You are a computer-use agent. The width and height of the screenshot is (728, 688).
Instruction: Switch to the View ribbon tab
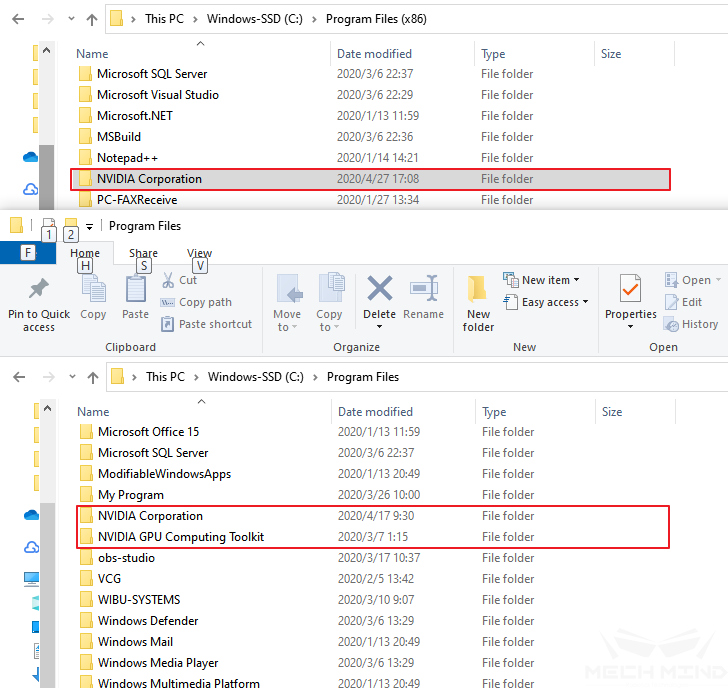200,253
